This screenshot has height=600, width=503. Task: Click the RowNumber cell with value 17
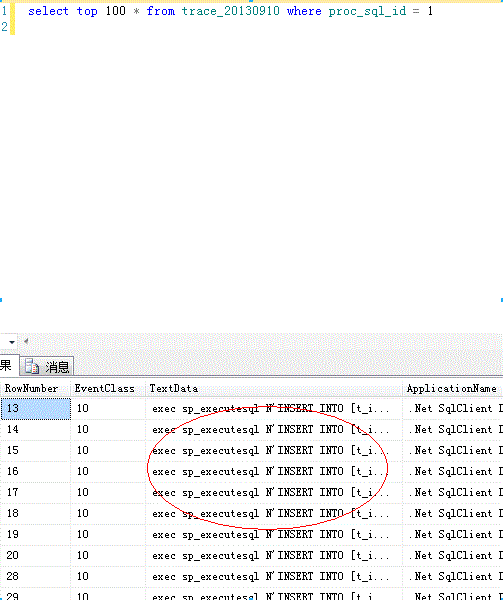(x=35, y=493)
